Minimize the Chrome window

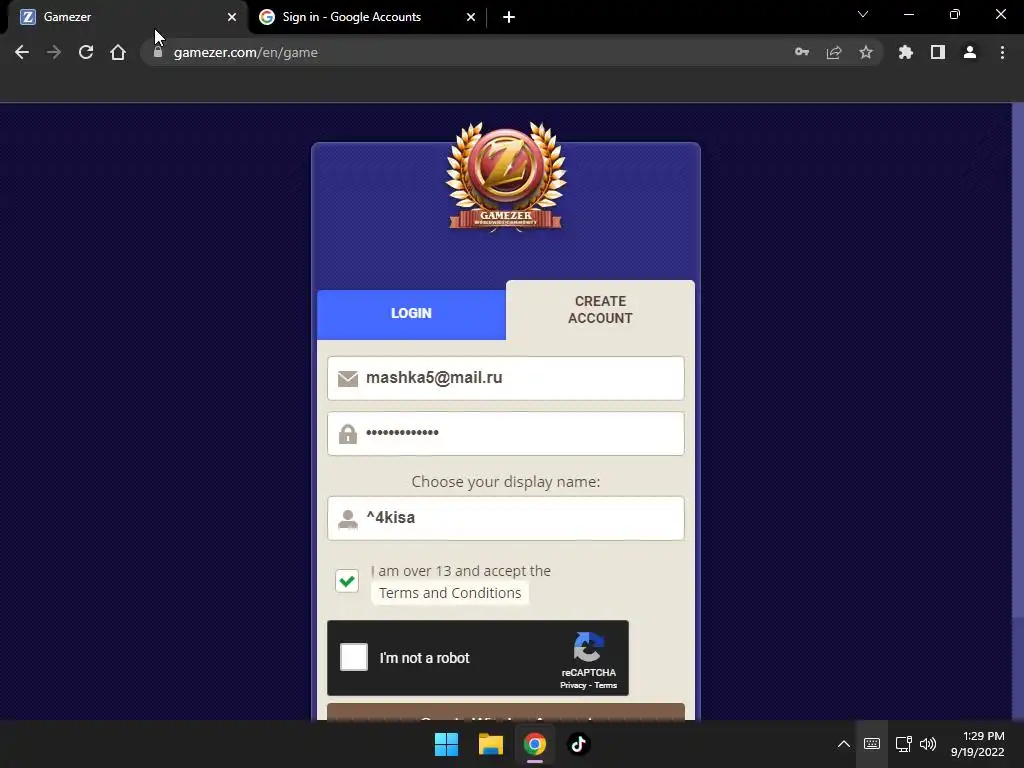coord(908,14)
